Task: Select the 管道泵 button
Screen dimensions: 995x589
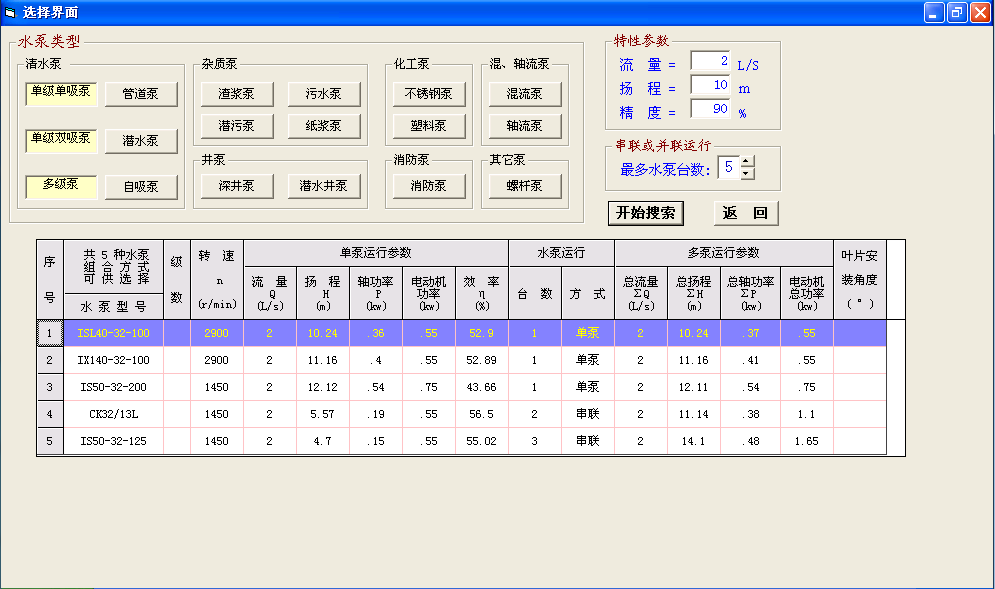Action: (141, 94)
